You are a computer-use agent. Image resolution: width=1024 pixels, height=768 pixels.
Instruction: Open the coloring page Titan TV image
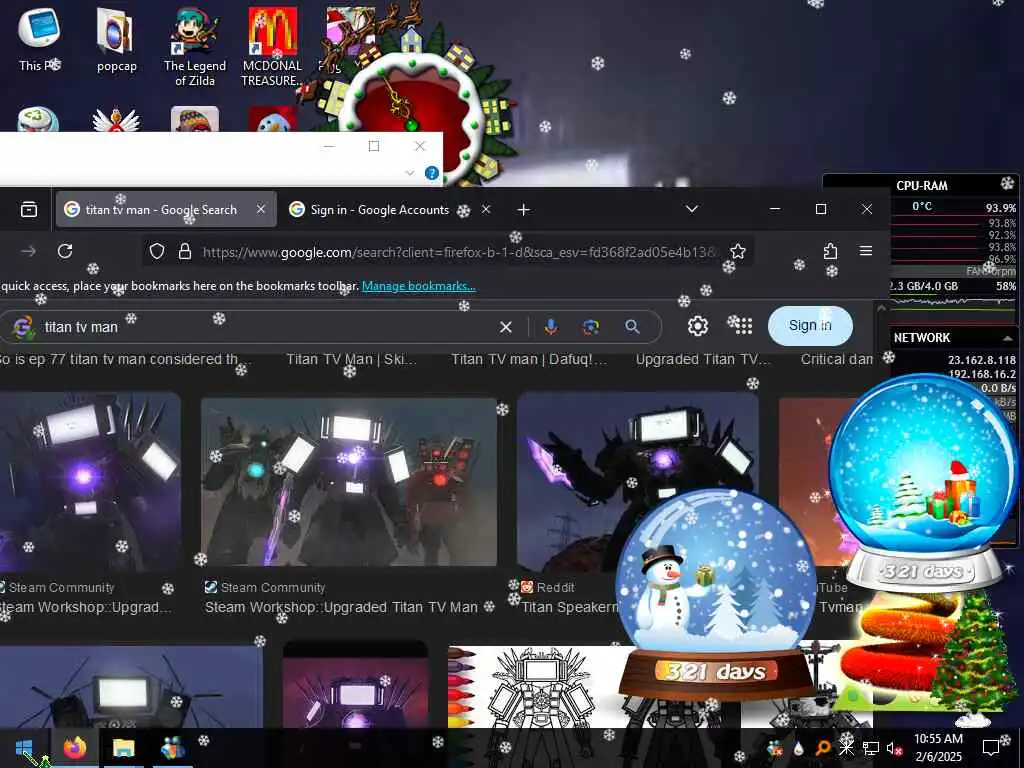pos(536,687)
